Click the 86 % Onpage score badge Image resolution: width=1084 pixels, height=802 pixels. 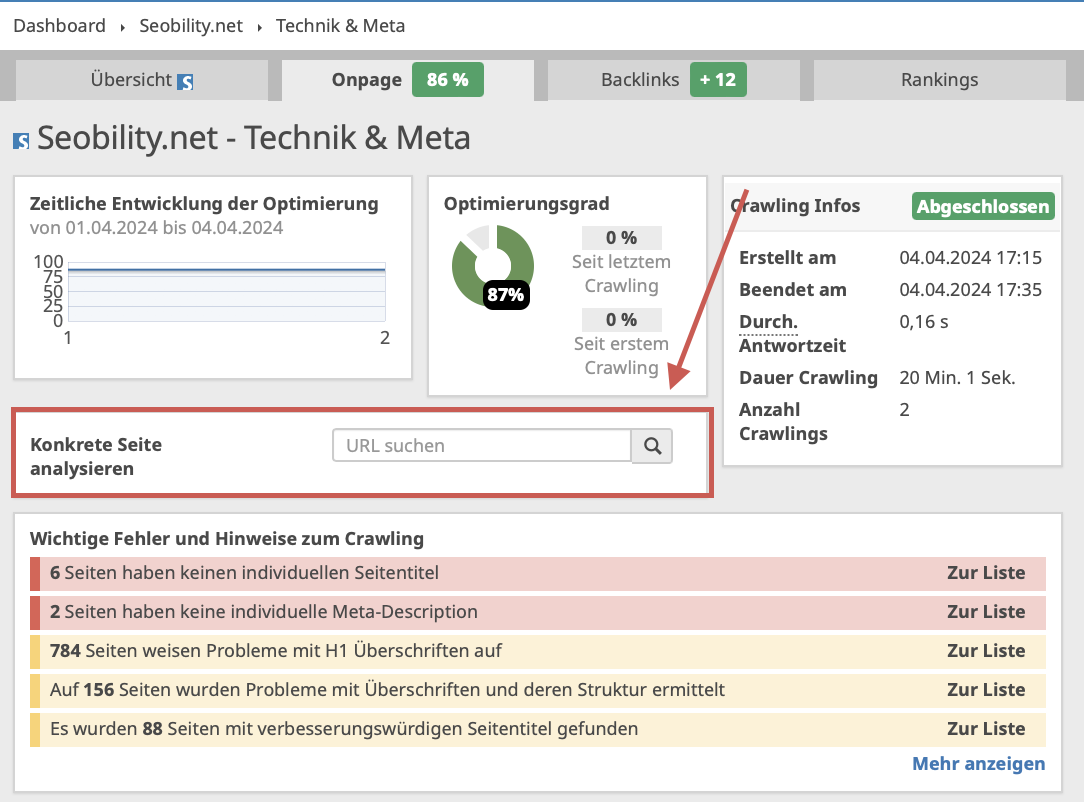[x=448, y=80]
